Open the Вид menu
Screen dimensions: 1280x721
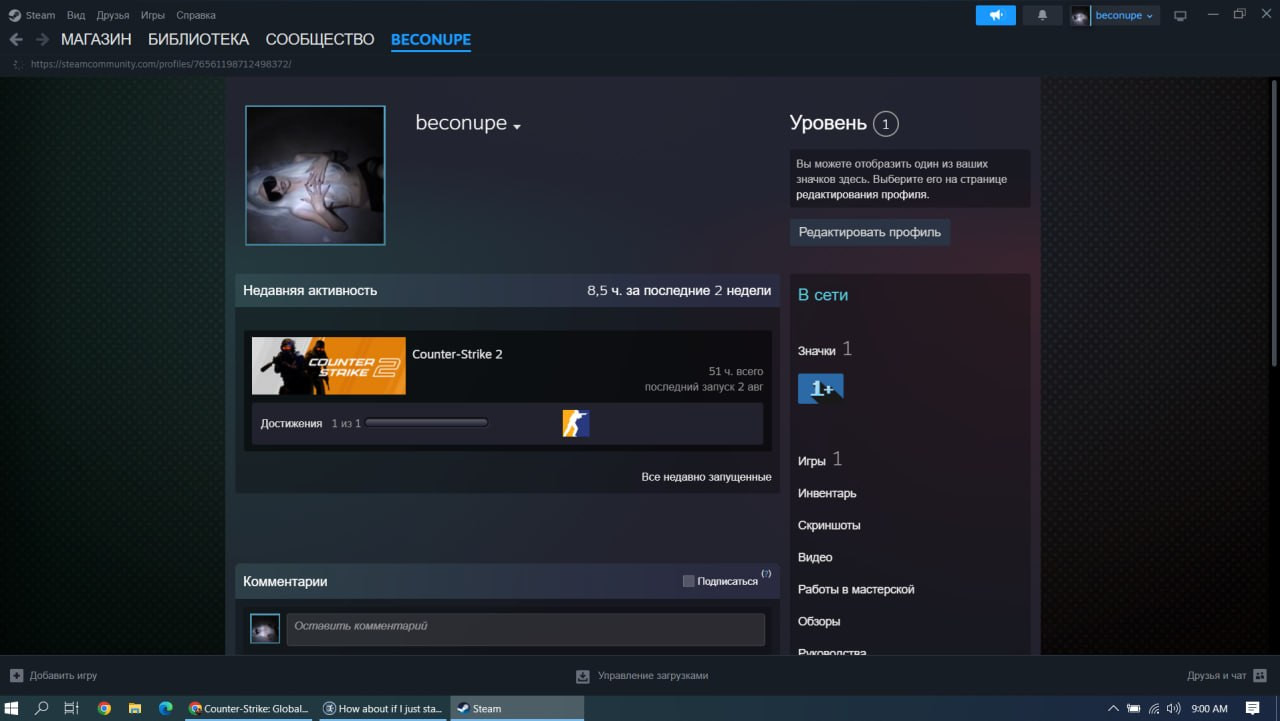coord(76,15)
